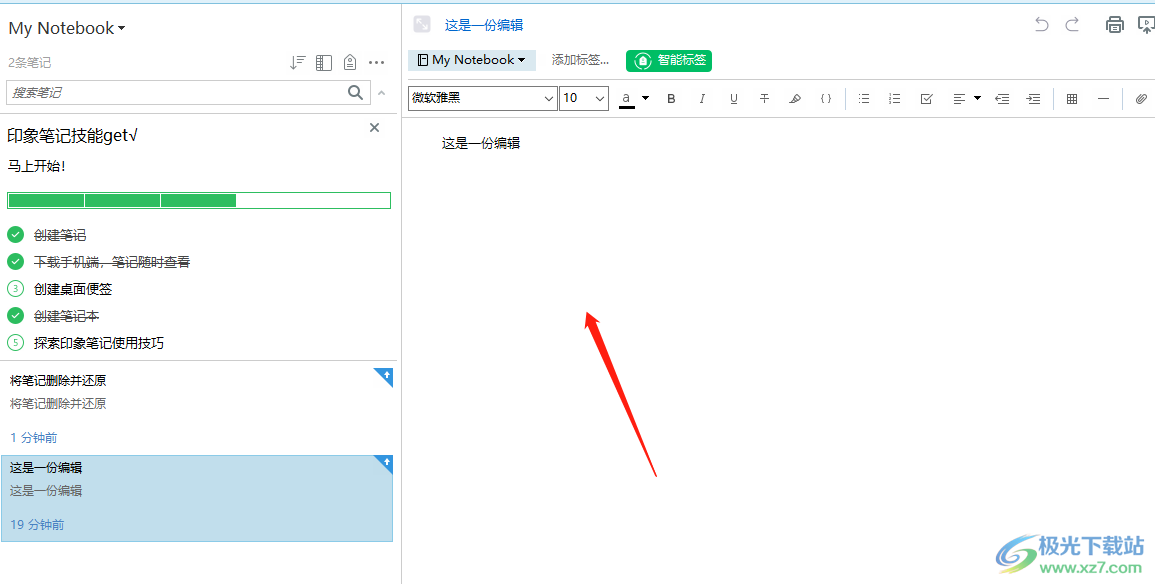Click the font color swatch letter a
1155x584 pixels.
click(627, 99)
